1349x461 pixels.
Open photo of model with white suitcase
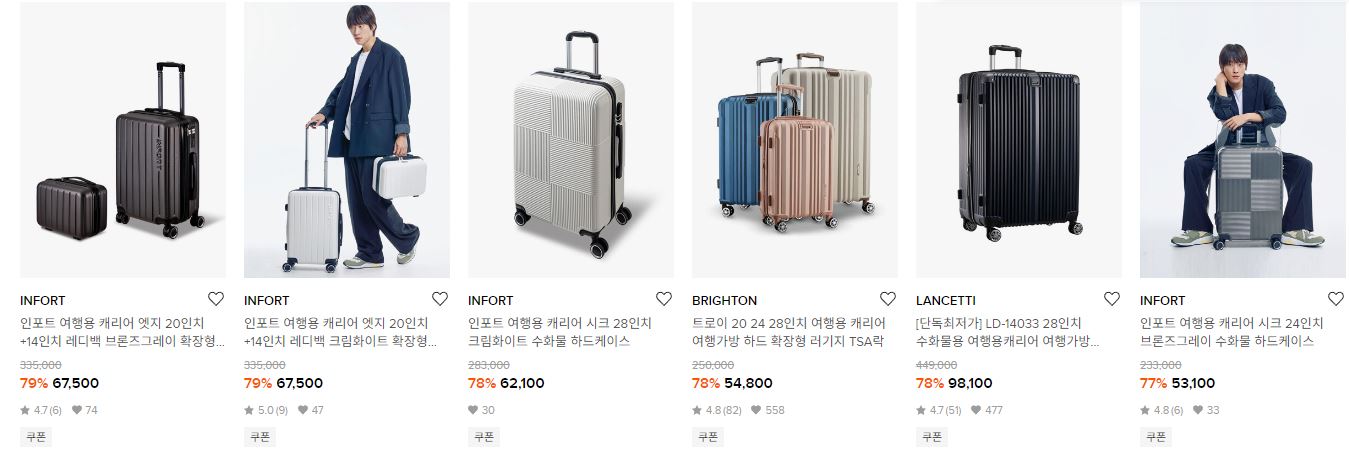pyautogui.click(x=347, y=140)
